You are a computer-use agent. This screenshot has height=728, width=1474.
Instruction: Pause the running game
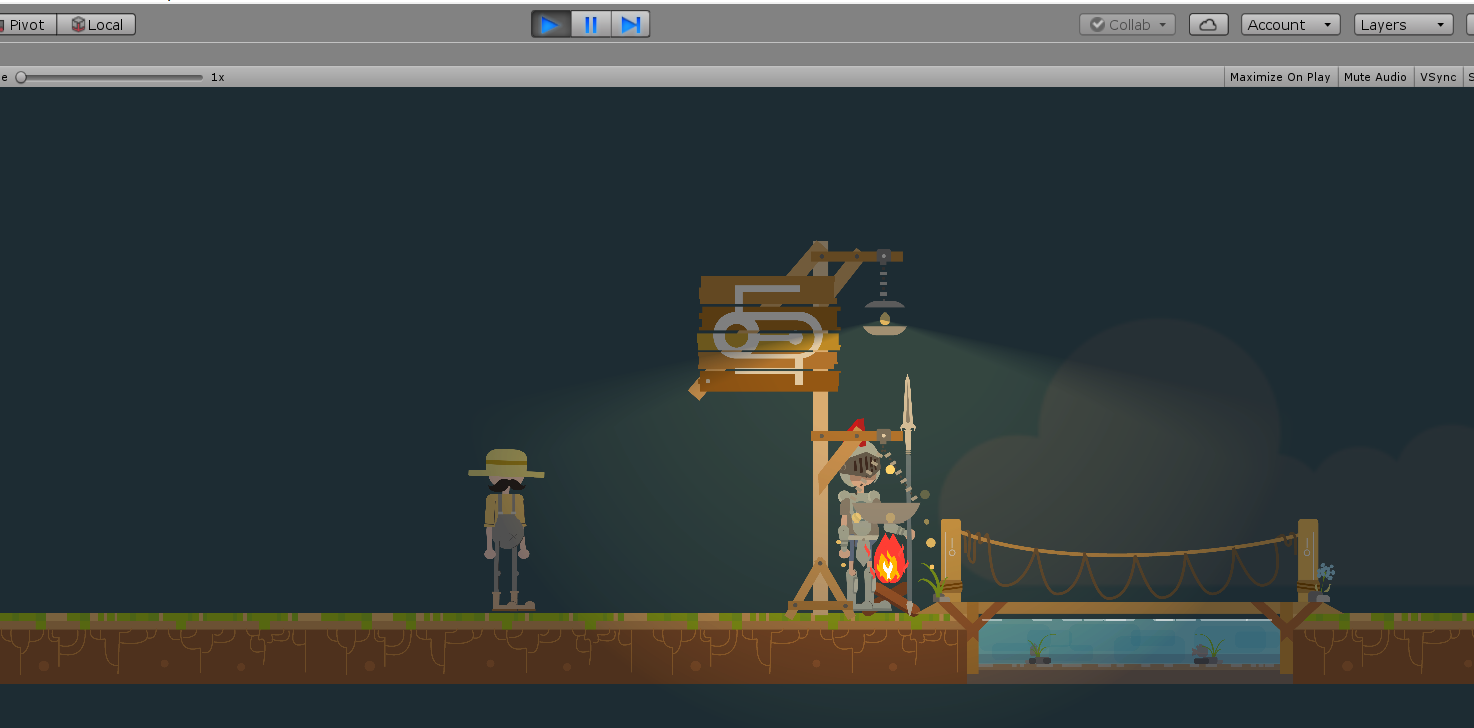(590, 24)
